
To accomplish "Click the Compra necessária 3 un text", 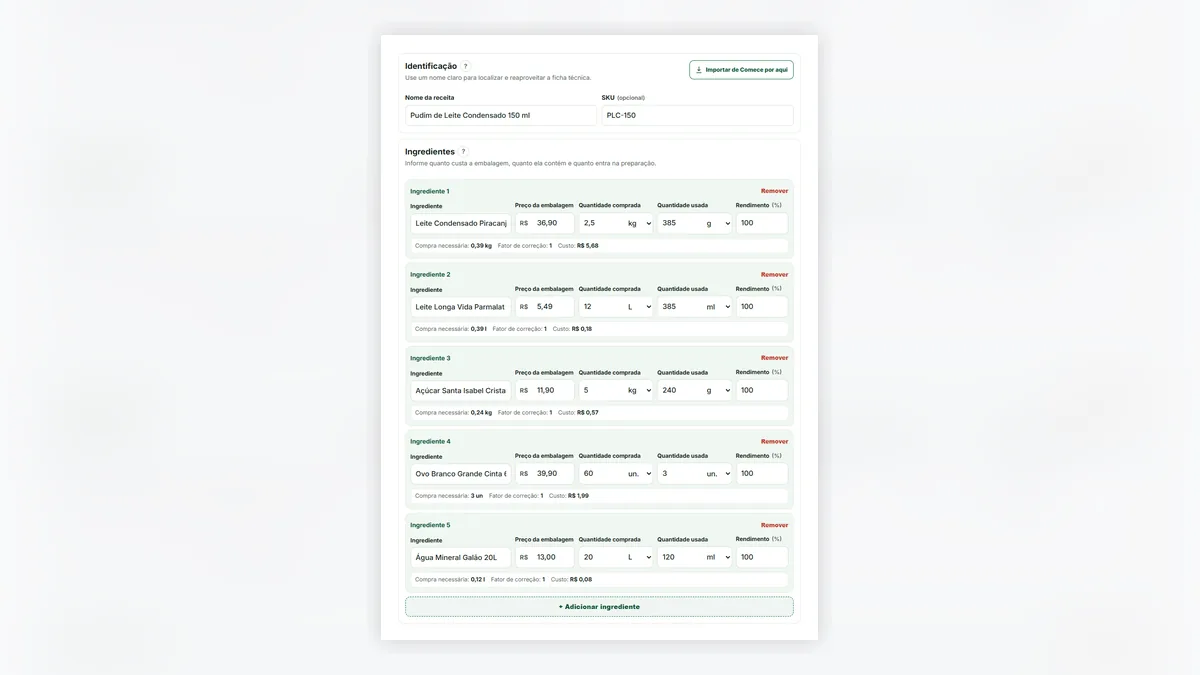I will click(449, 496).
